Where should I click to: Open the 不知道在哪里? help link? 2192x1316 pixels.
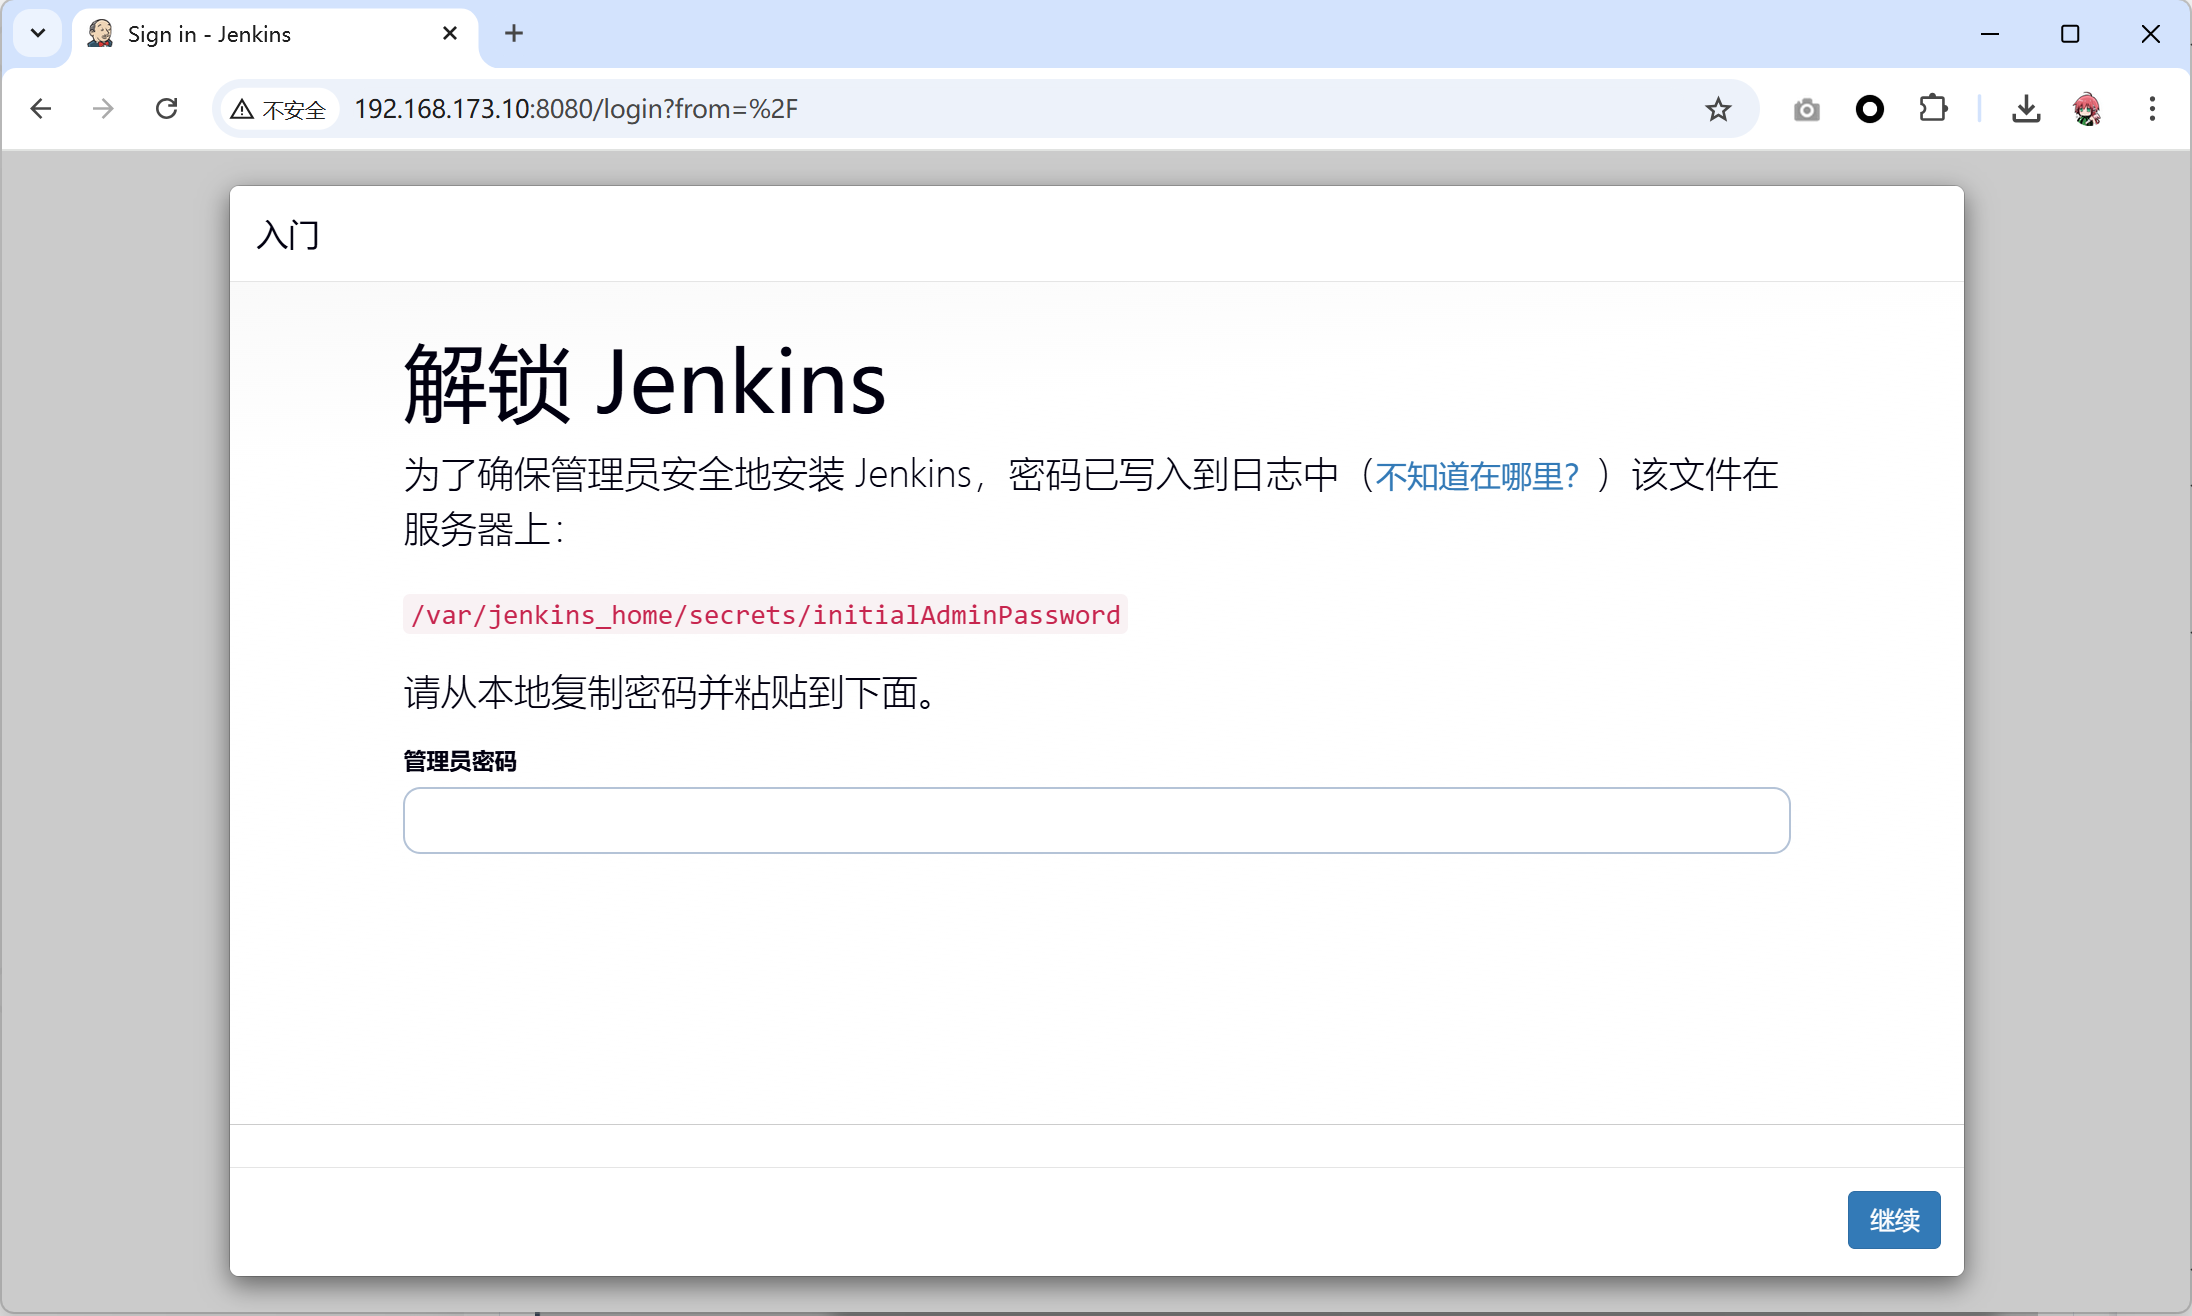coord(1476,476)
